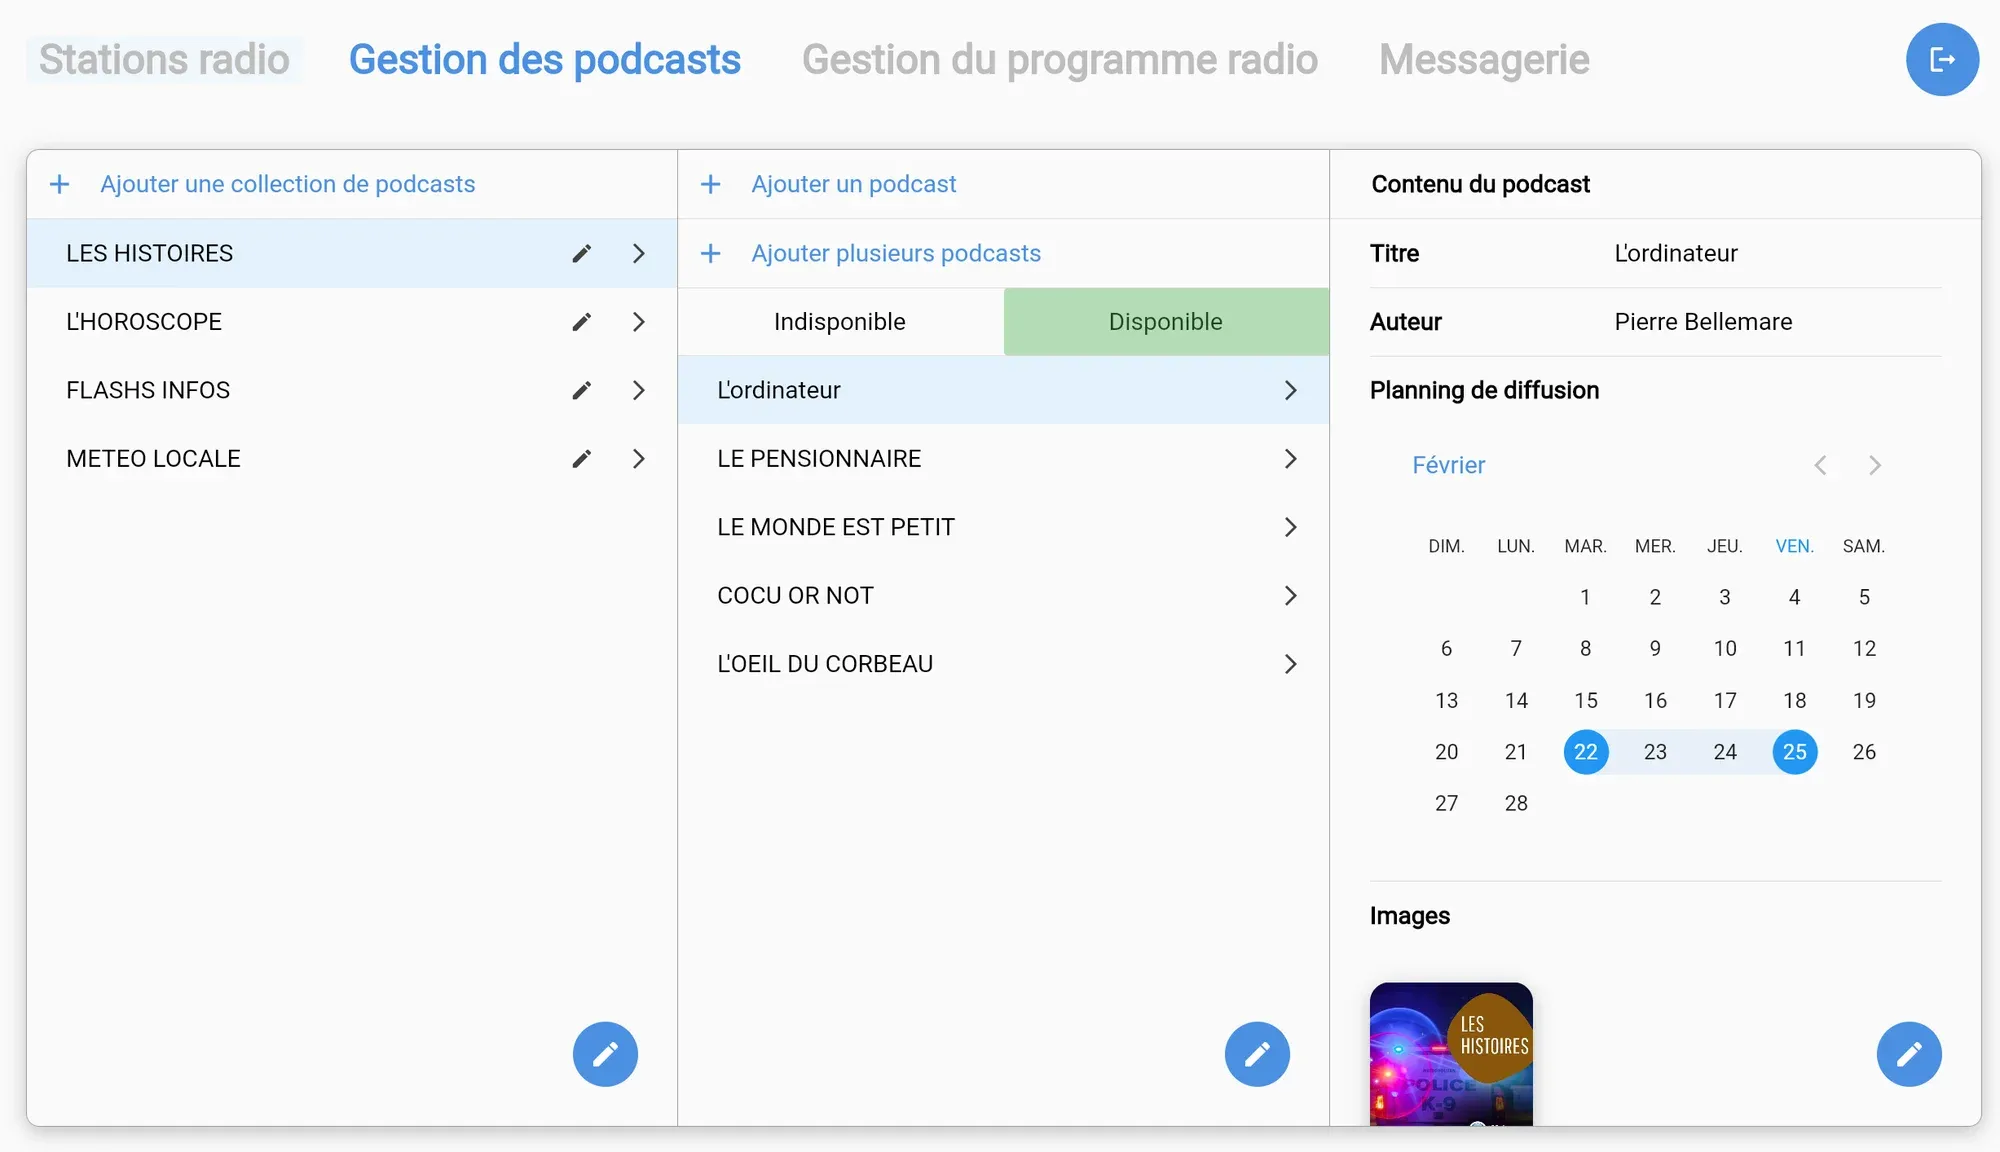The width and height of the screenshot is (2000, 1152).
Task: Click round edit button in content panel
Action: click(1909, 1054)
